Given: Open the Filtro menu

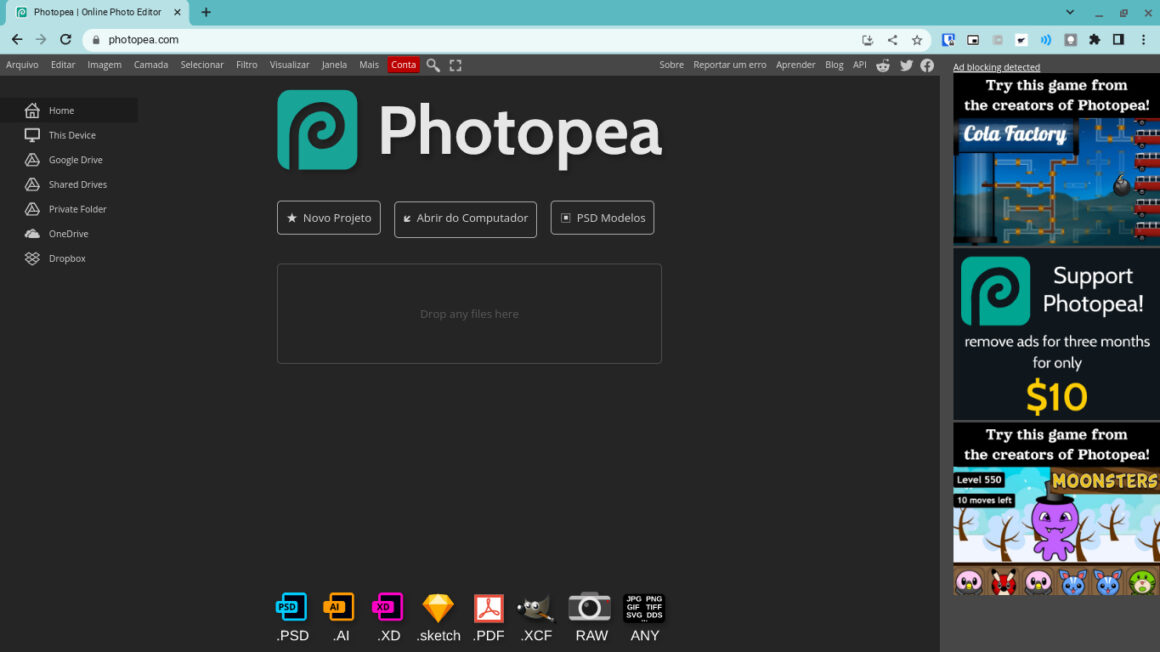Looking at the screenshot, I should pyautogui.click(x=246, y=64).
